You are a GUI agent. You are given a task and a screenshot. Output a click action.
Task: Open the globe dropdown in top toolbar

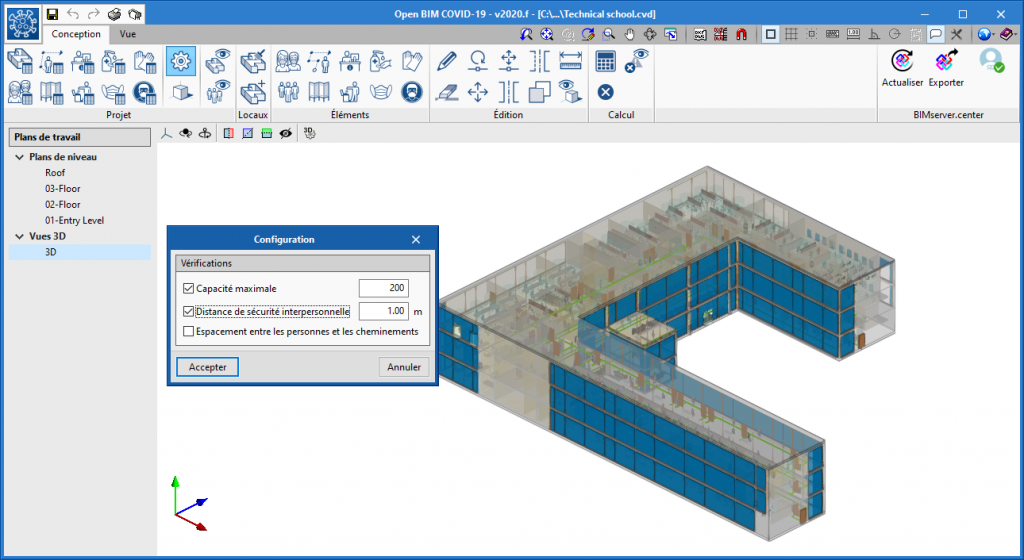[987, 34]
